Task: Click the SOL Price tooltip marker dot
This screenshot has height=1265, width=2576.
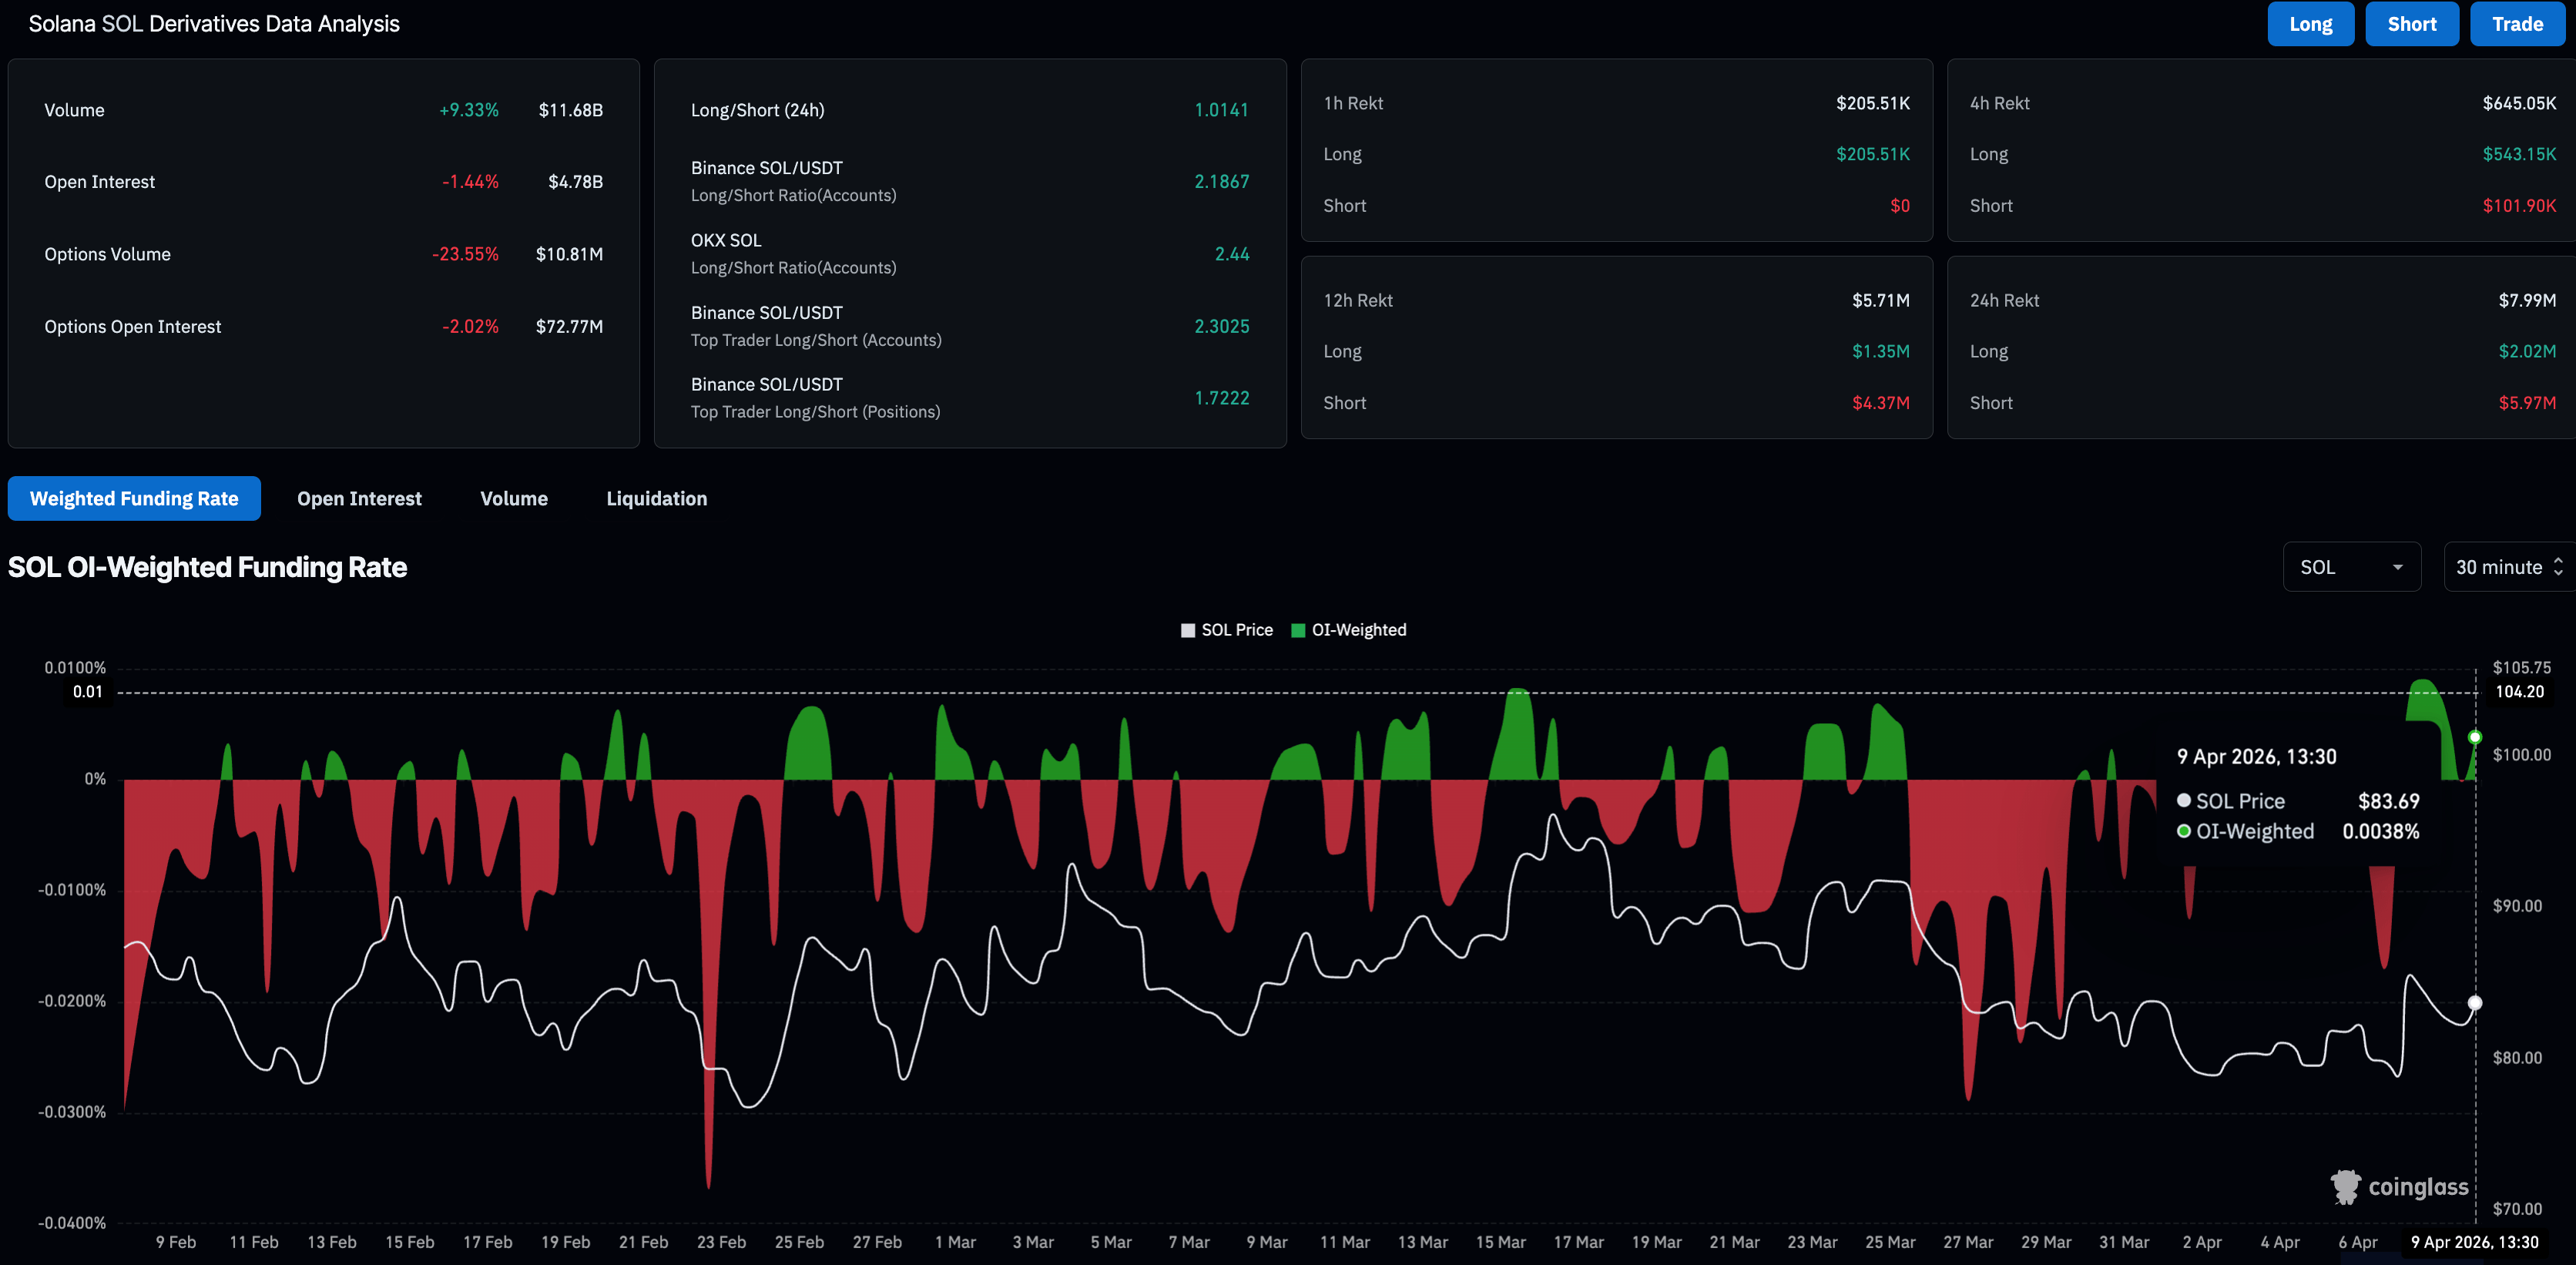Action: [x=2184, y=801]
